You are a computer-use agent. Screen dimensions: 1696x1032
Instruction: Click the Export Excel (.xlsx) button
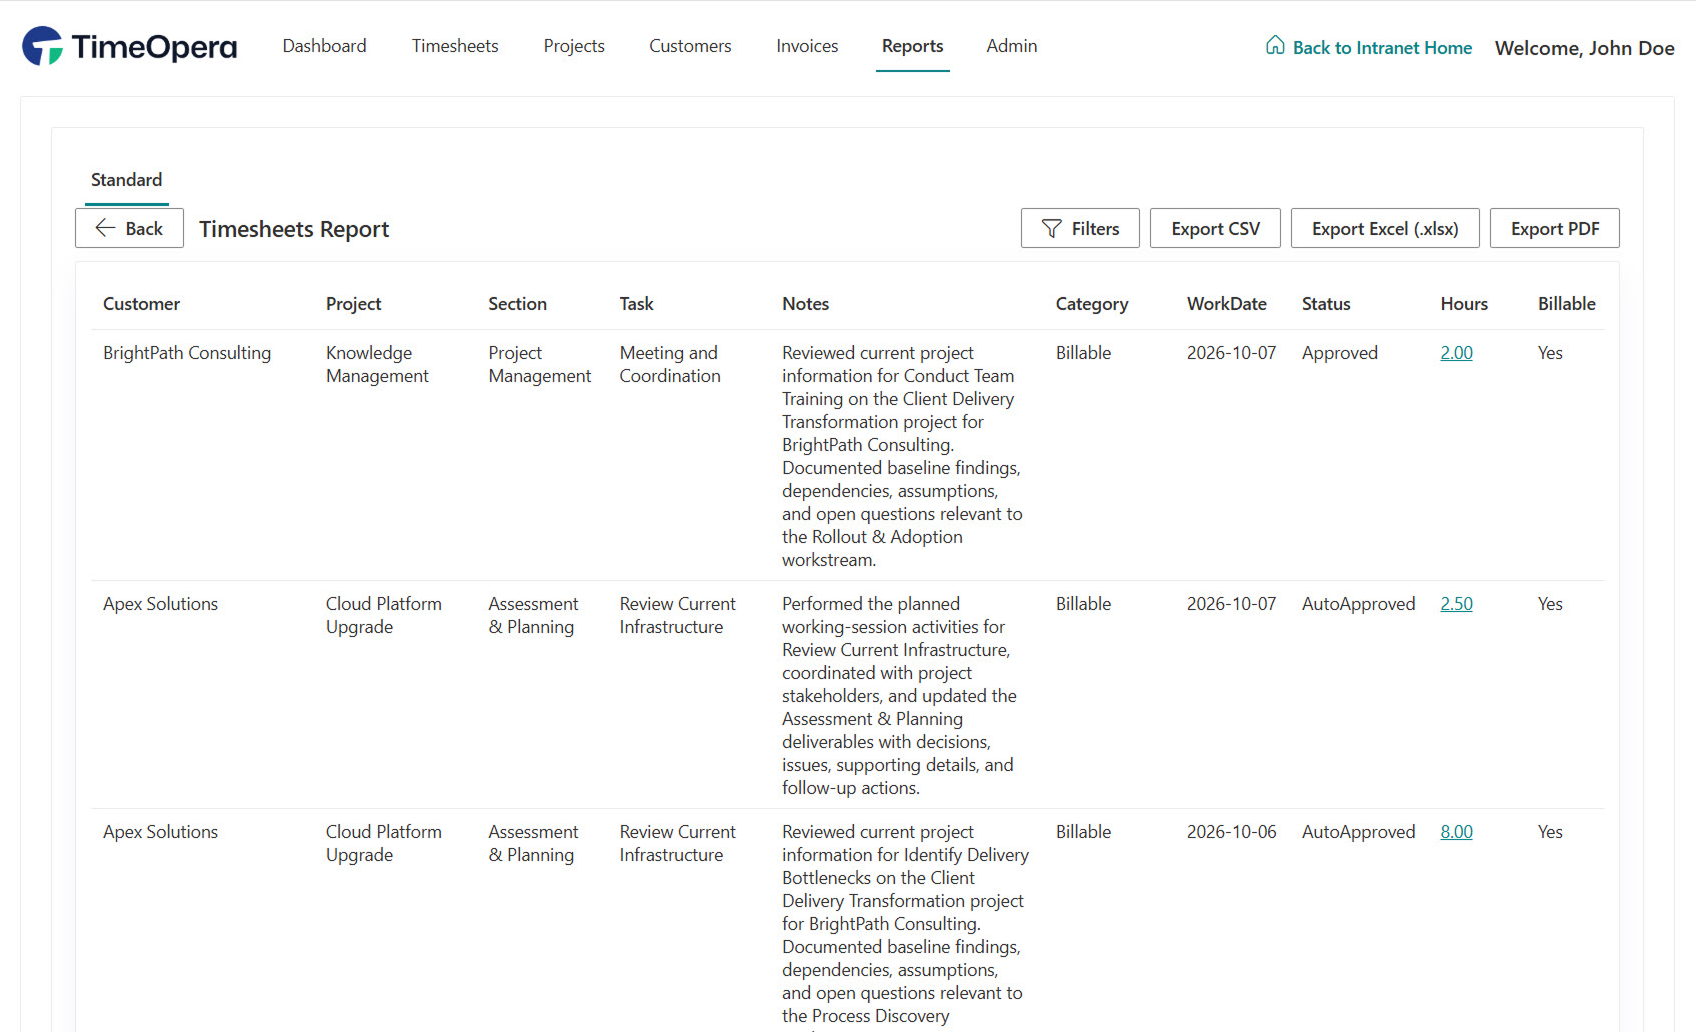pyautogui.click(x=1385, y=229)
